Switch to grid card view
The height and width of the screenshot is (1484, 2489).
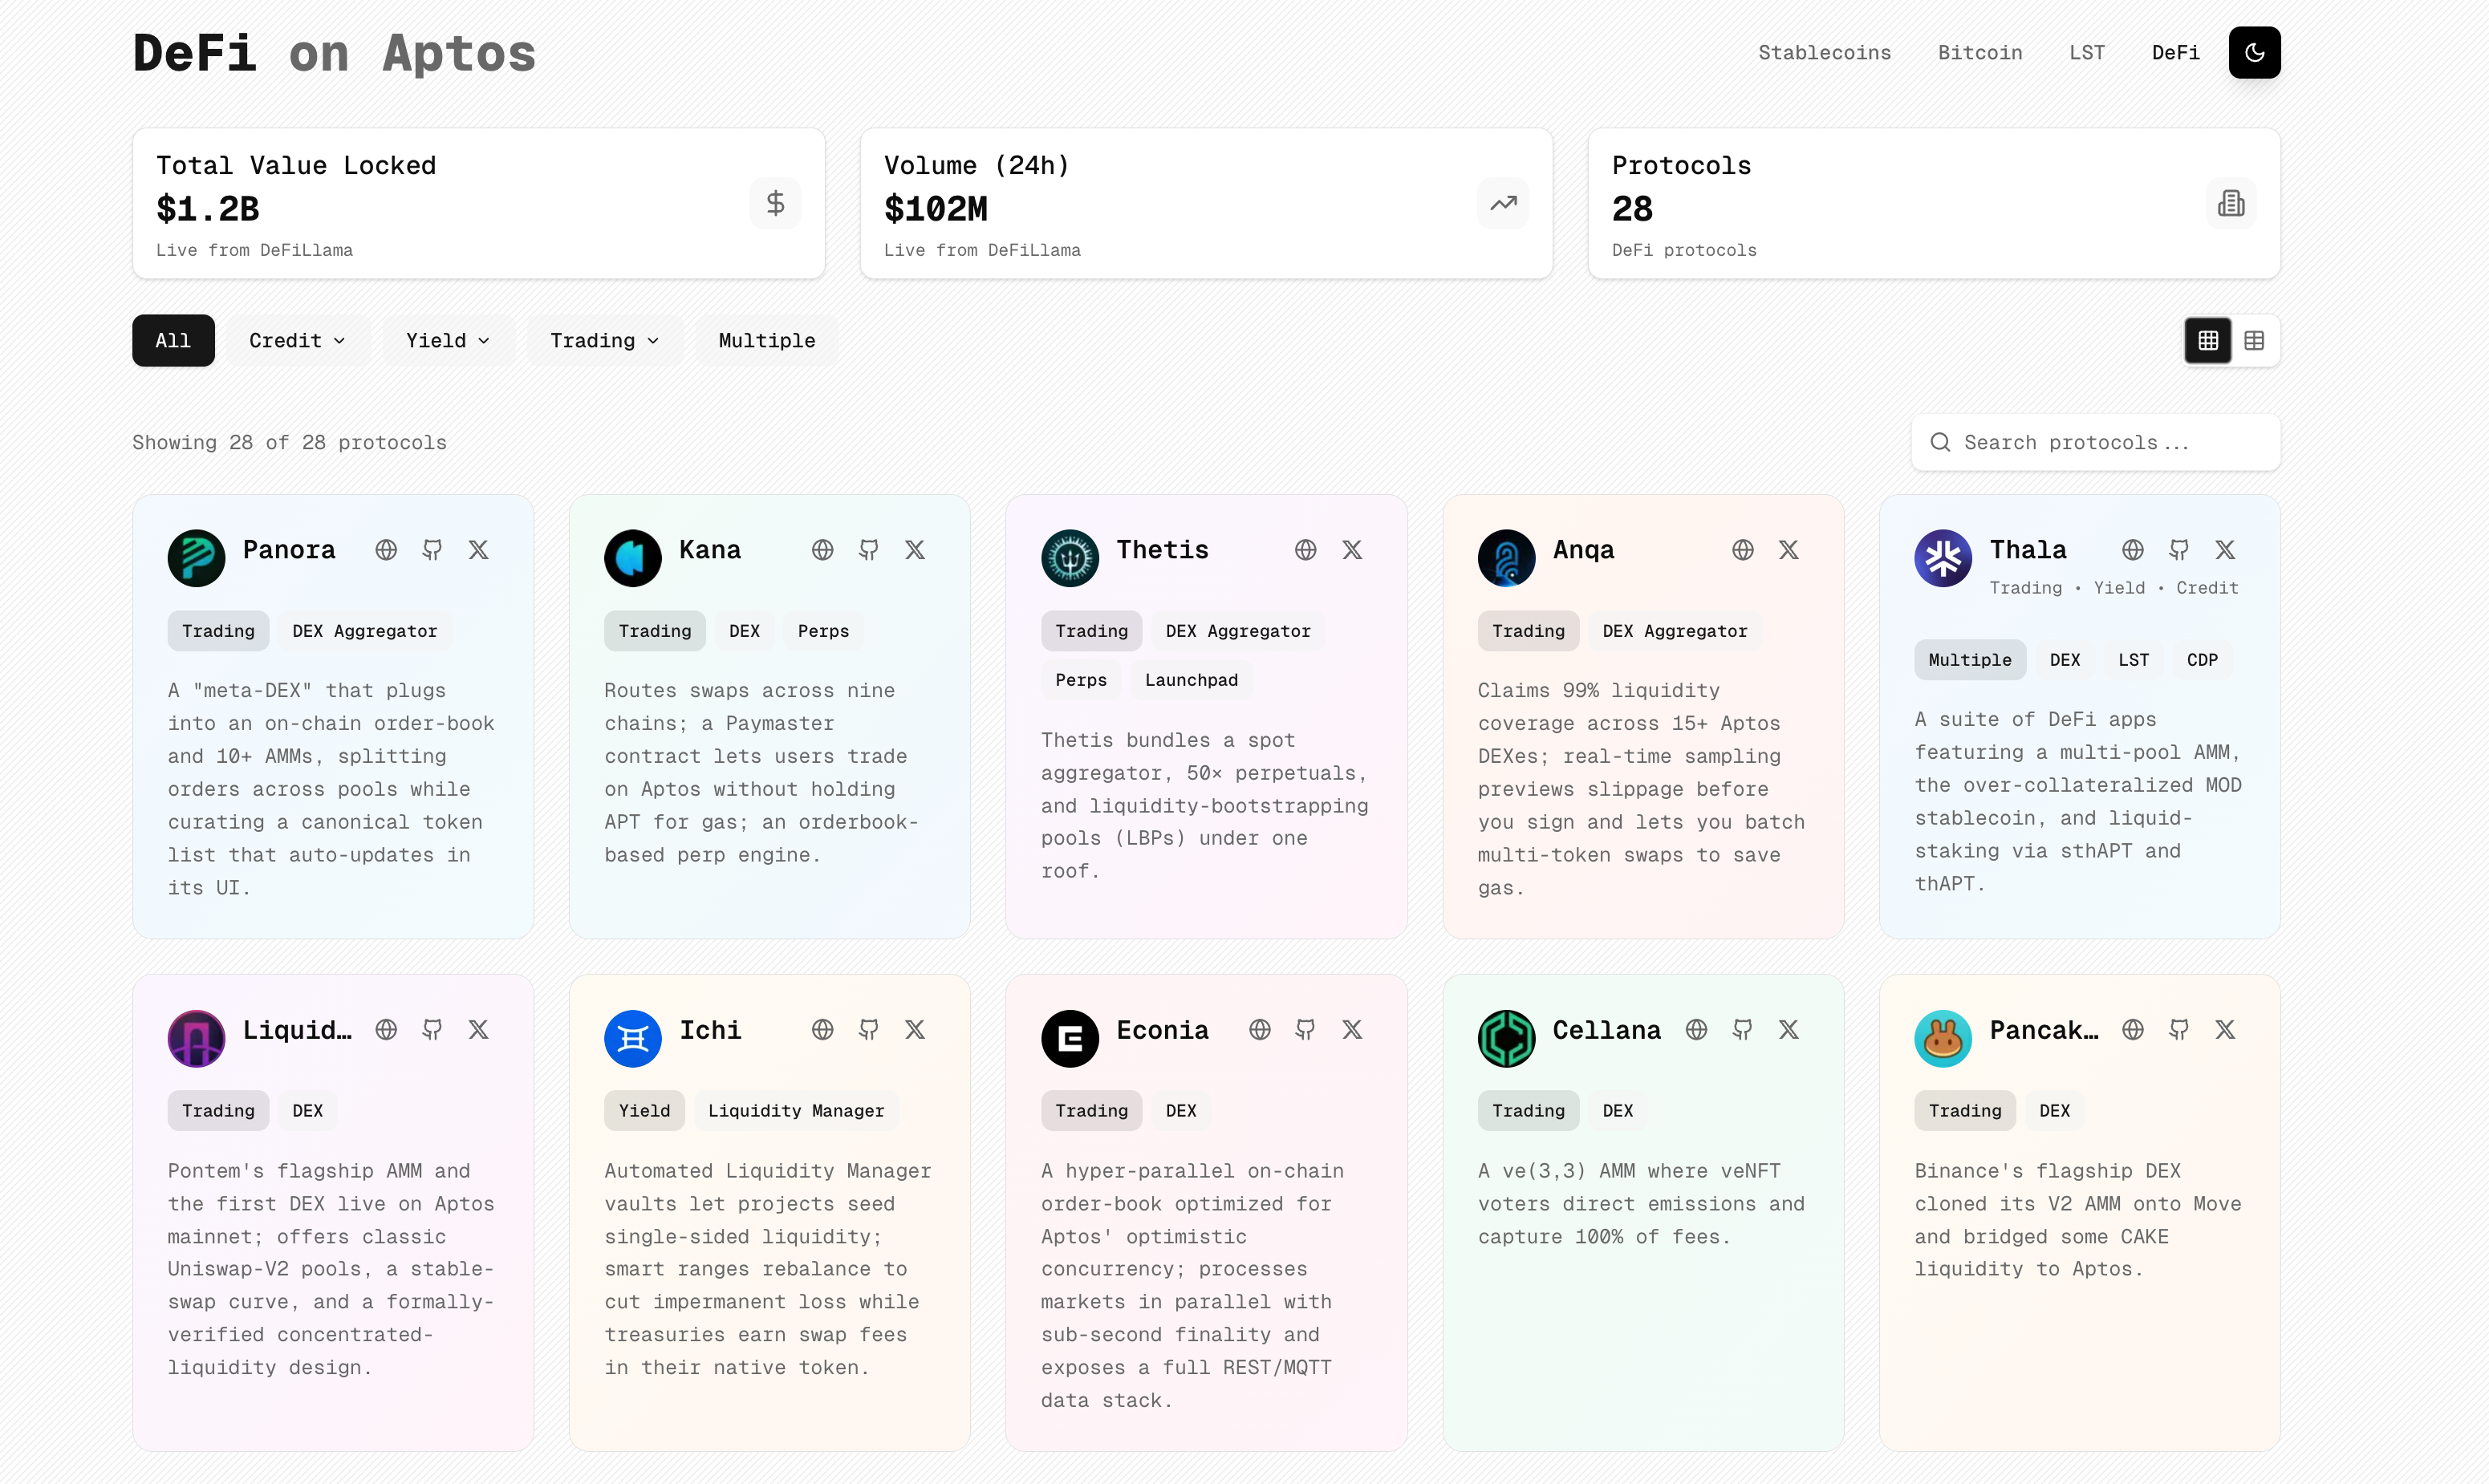click(2208, 341)
